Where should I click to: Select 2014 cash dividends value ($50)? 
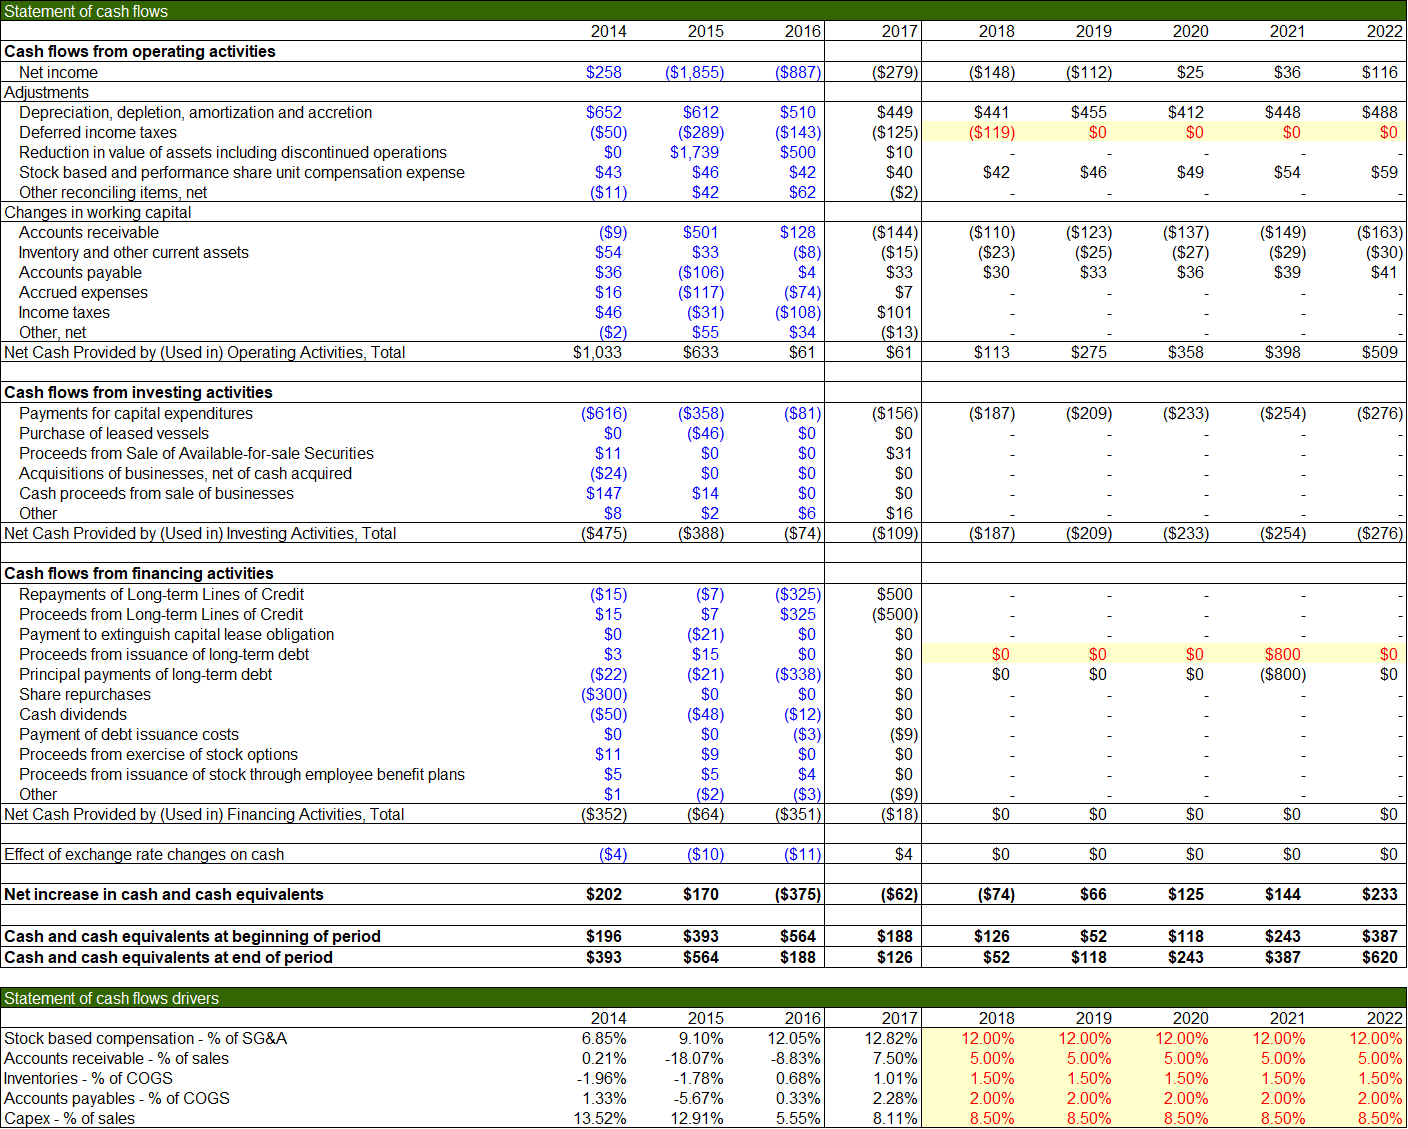click(608, 714)
